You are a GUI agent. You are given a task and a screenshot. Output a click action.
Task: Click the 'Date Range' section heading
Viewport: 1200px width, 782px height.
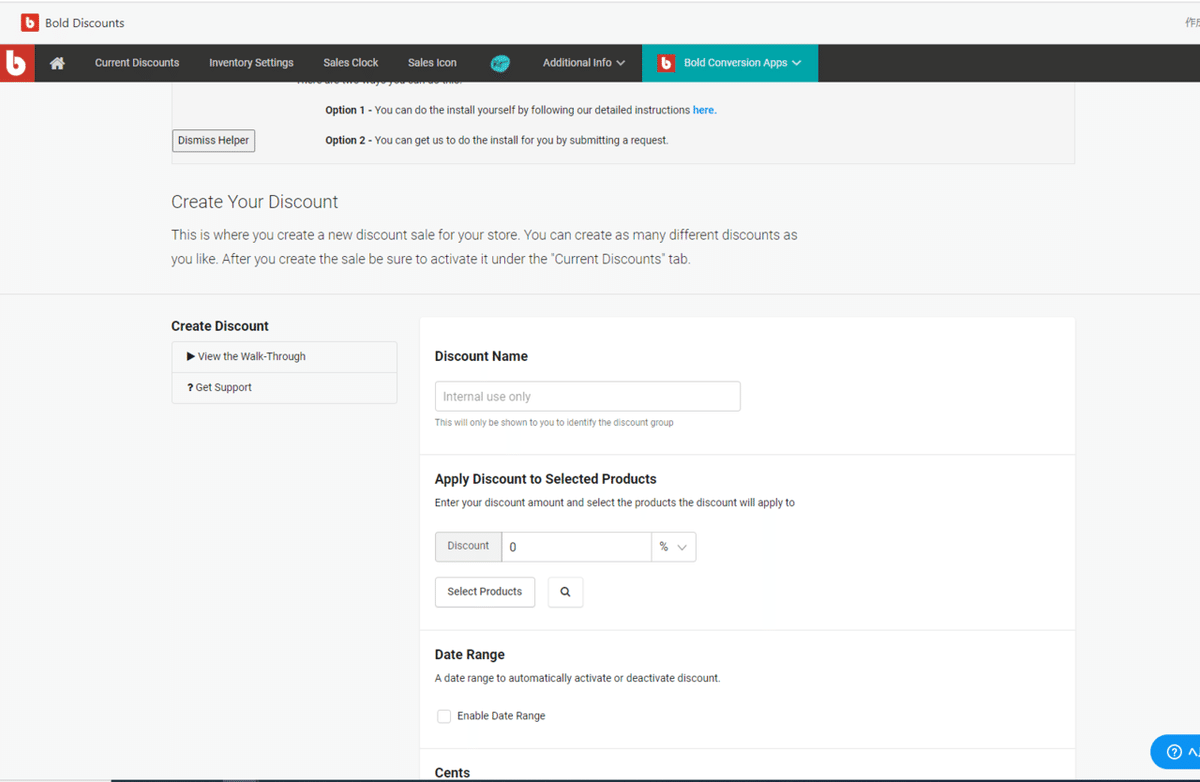[x=470, y=655]
